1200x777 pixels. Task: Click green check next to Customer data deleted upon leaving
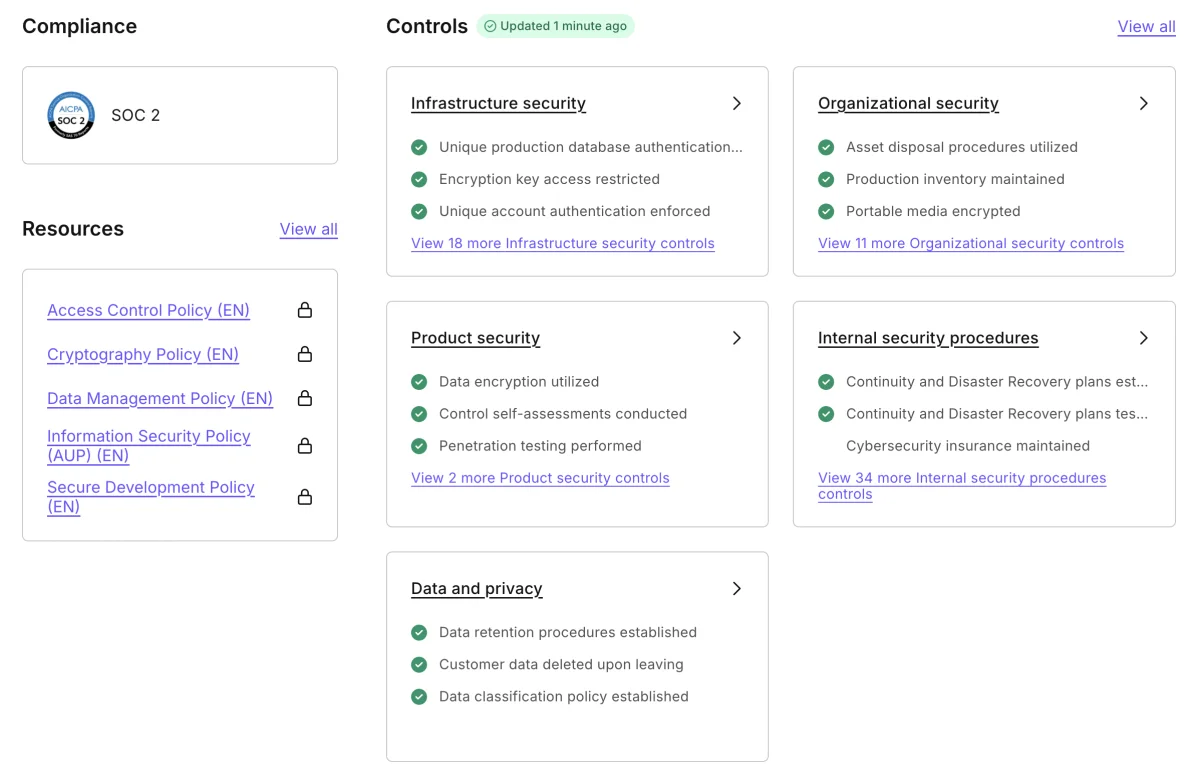coord(419,664)
